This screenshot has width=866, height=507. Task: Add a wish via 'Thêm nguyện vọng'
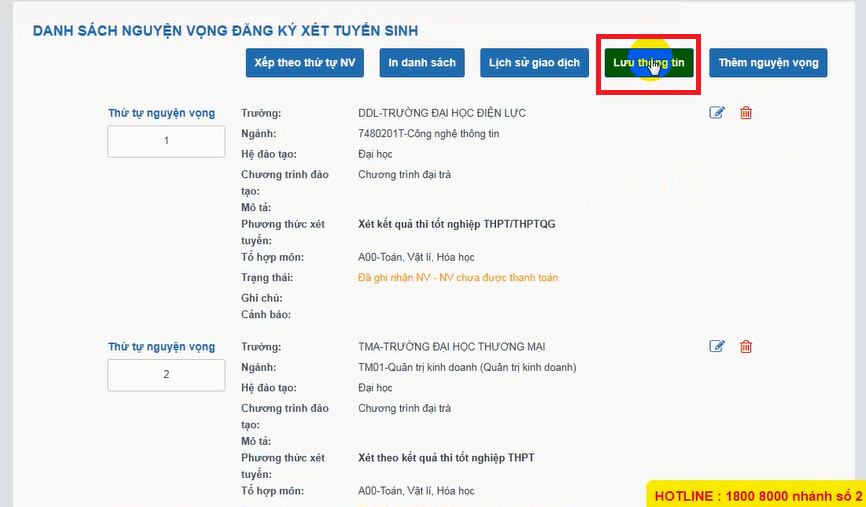click(767, 63)
